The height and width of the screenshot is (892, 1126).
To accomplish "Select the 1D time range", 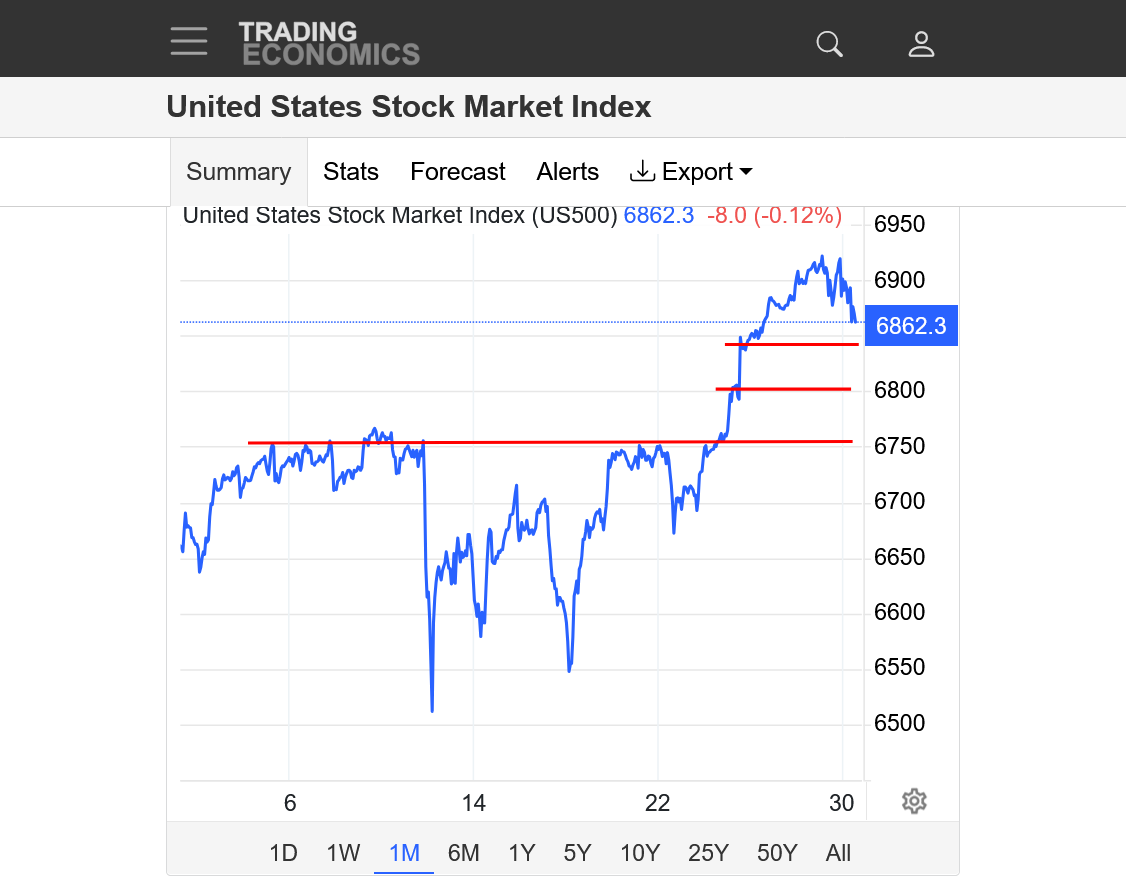I will click(284, 853).
